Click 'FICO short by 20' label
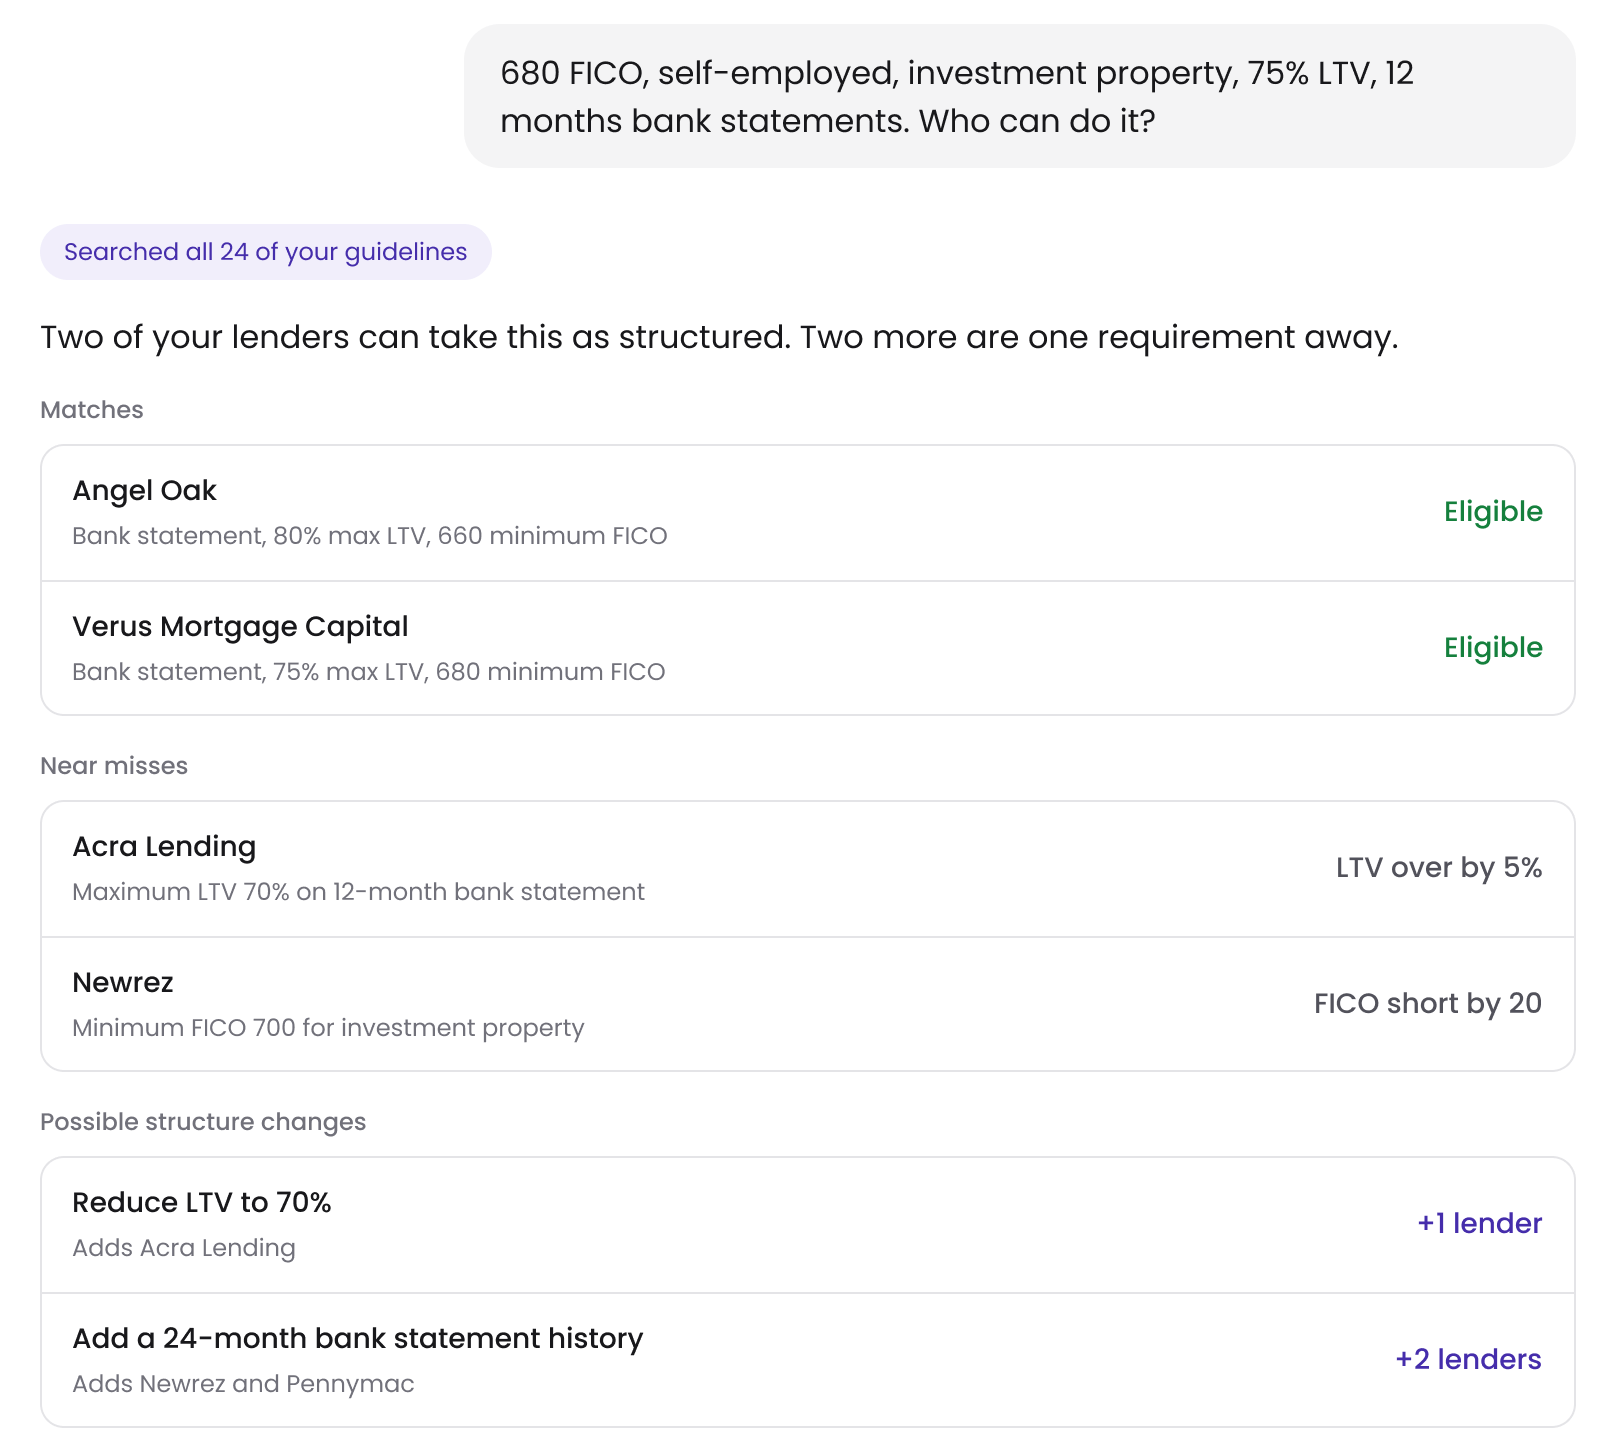Screen dimensions: 1616x1440 (1428, 1004)
